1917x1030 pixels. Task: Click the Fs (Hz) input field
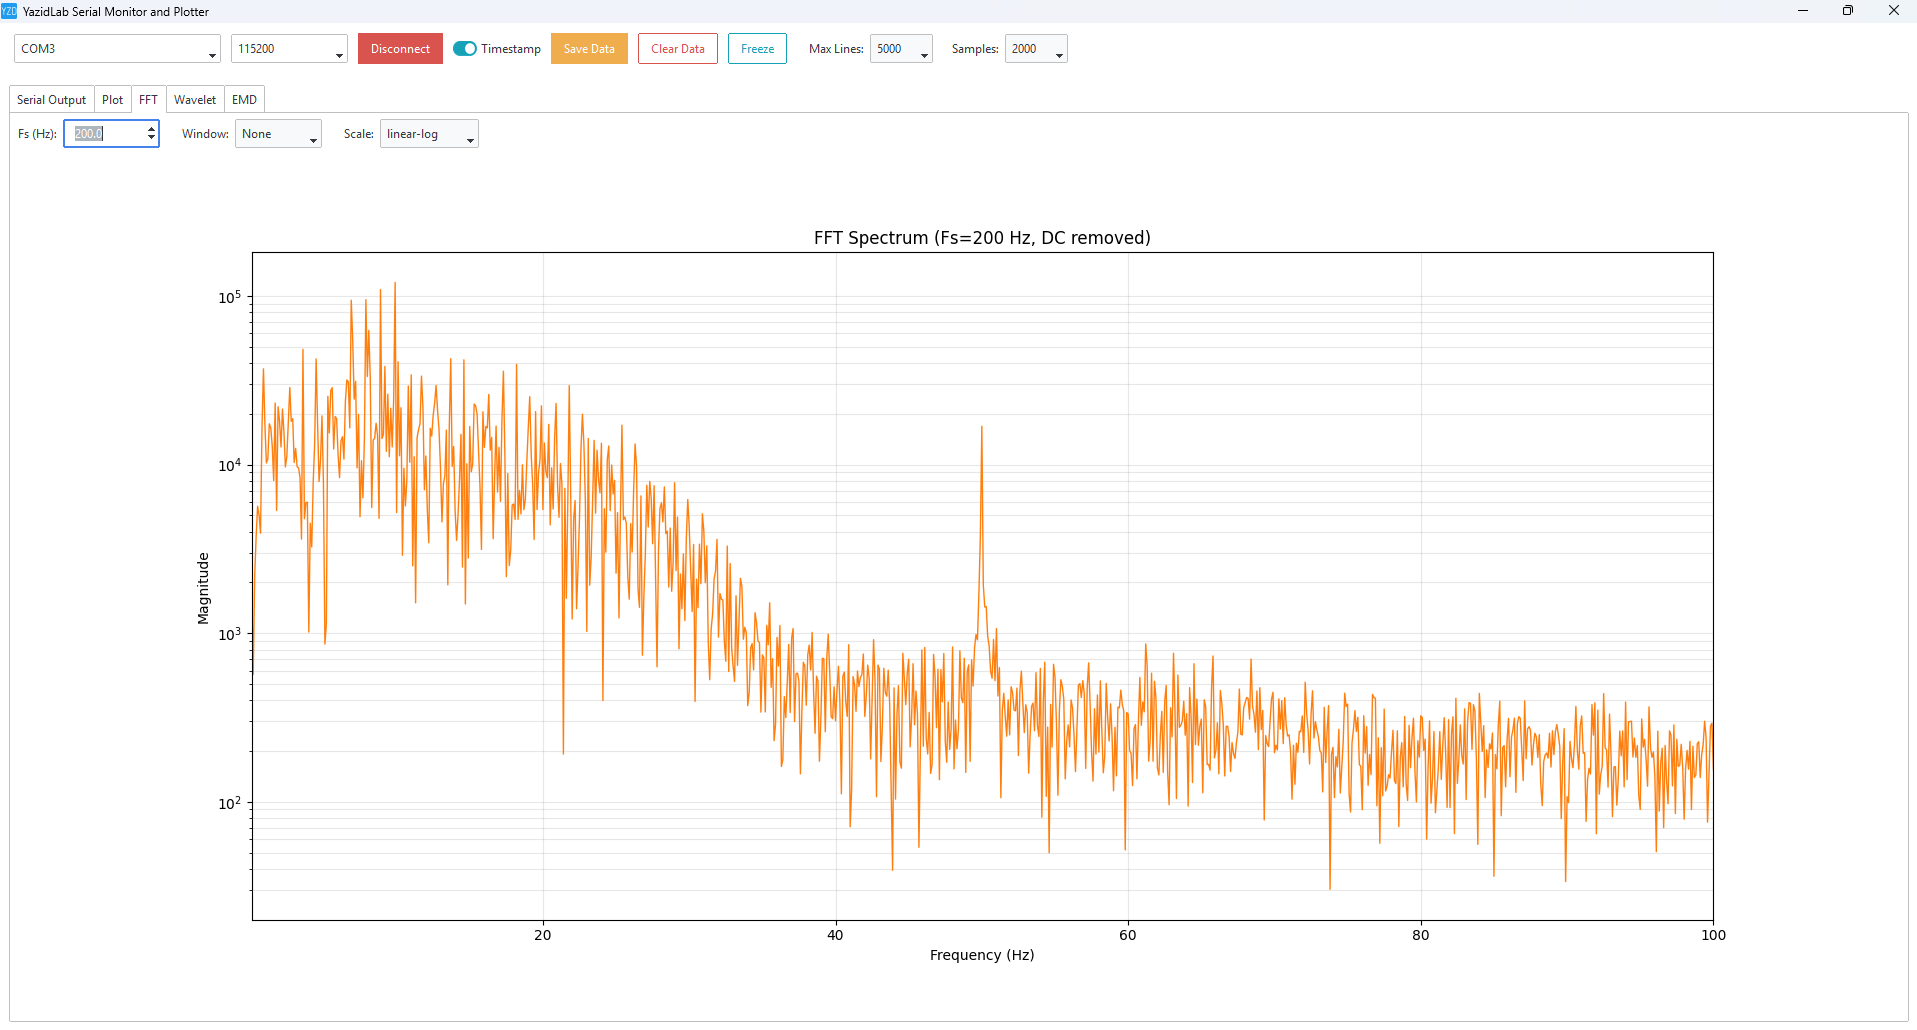pos(105,134)
